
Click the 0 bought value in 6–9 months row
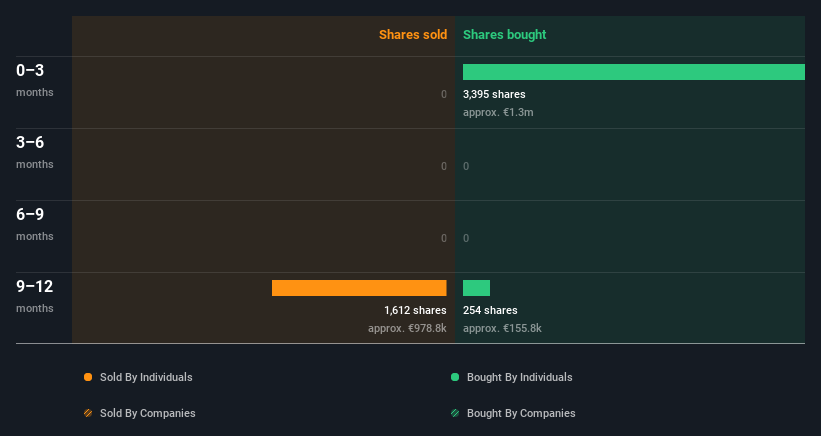pyautogui.click(x=466, y=238)
